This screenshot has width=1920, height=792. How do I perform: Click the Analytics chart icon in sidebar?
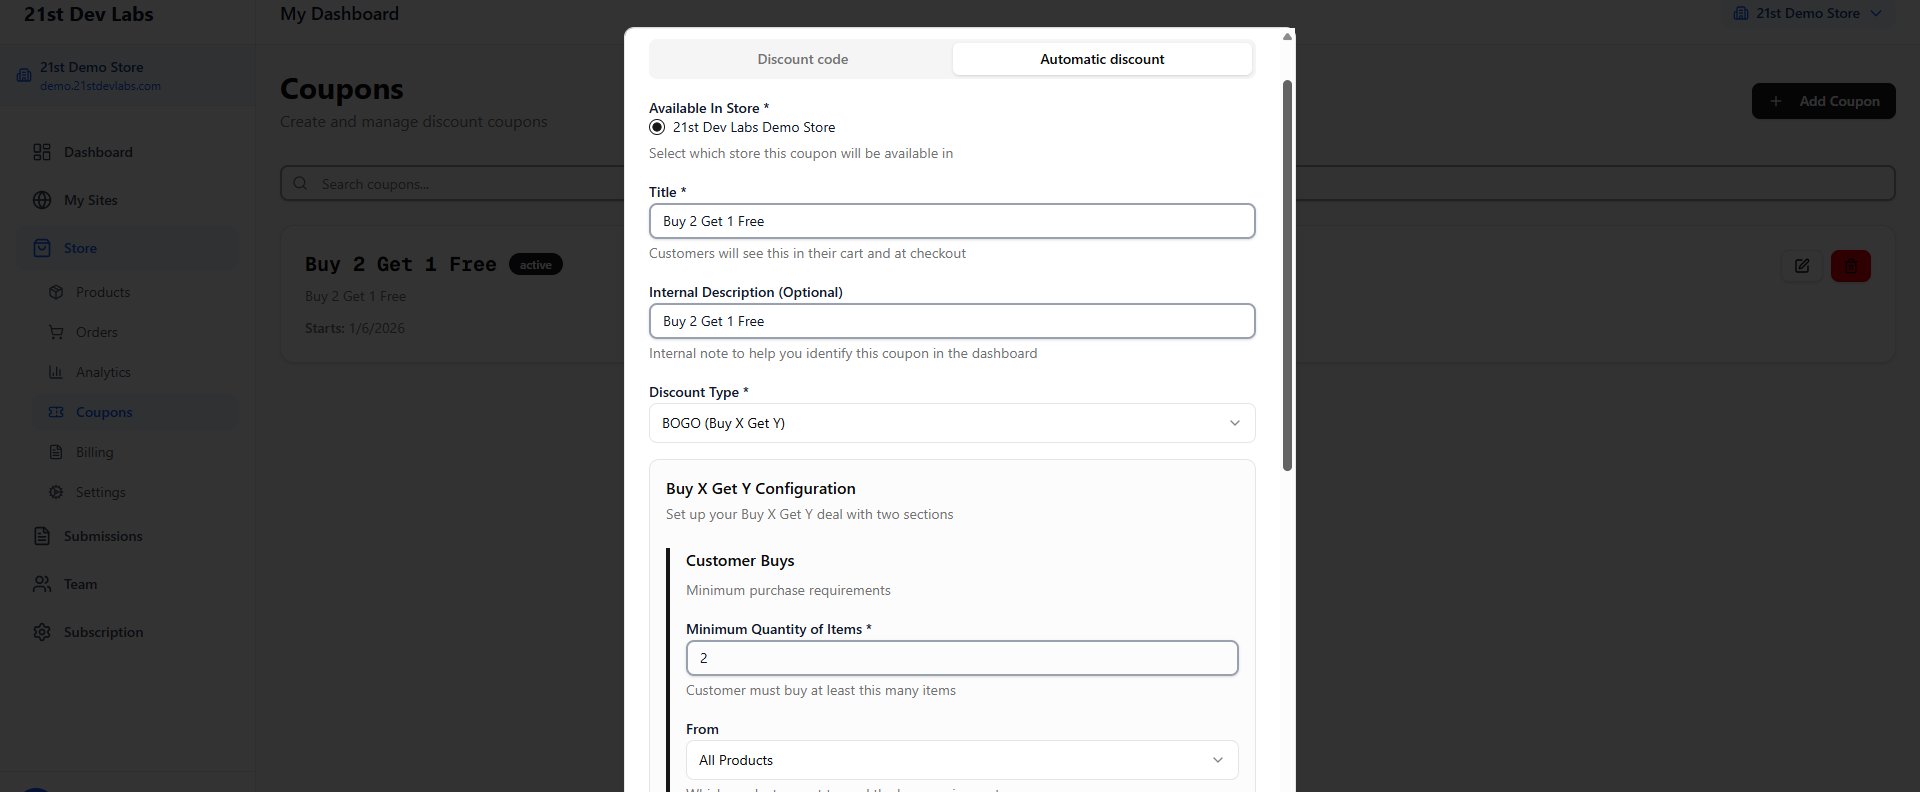click(56, 372)
